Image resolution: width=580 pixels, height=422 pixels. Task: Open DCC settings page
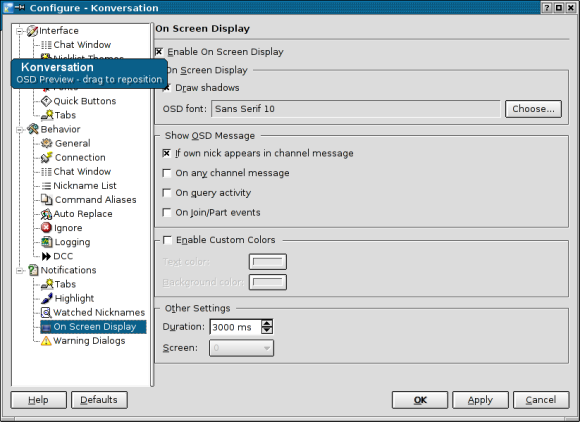[63, 256]
